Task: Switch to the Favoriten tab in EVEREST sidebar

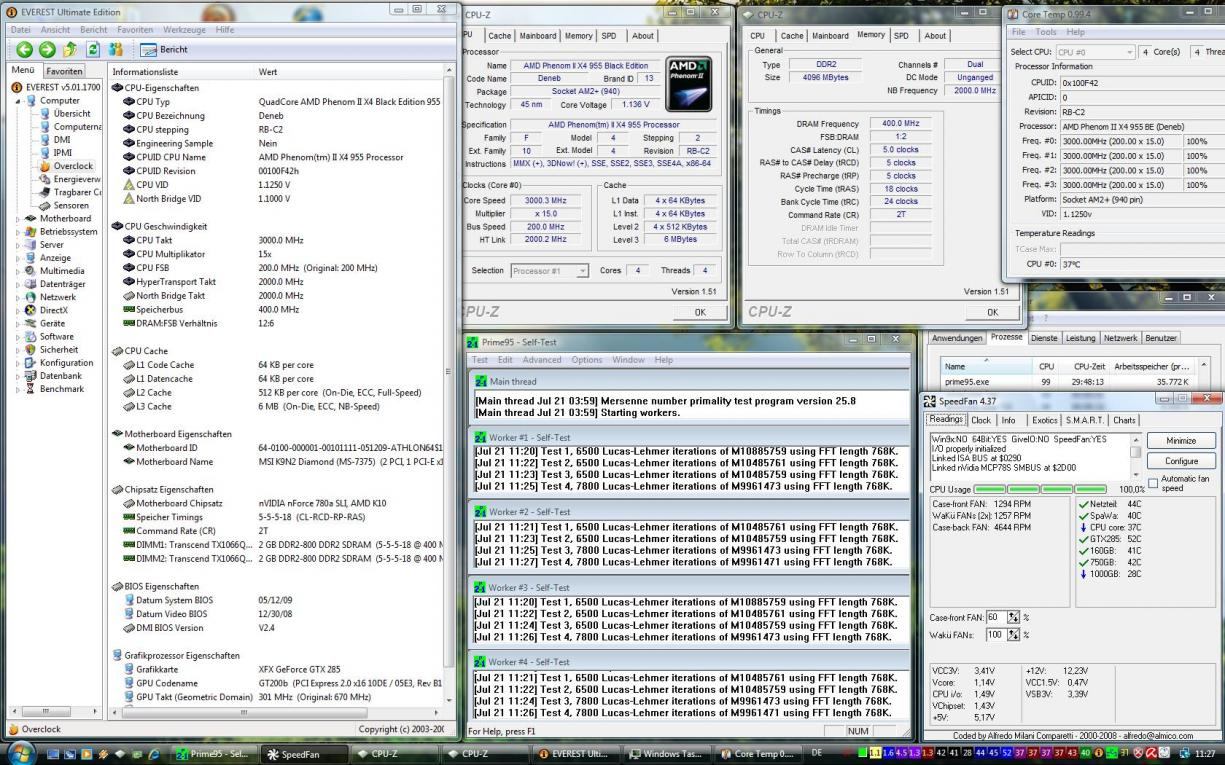Action: 65,72
